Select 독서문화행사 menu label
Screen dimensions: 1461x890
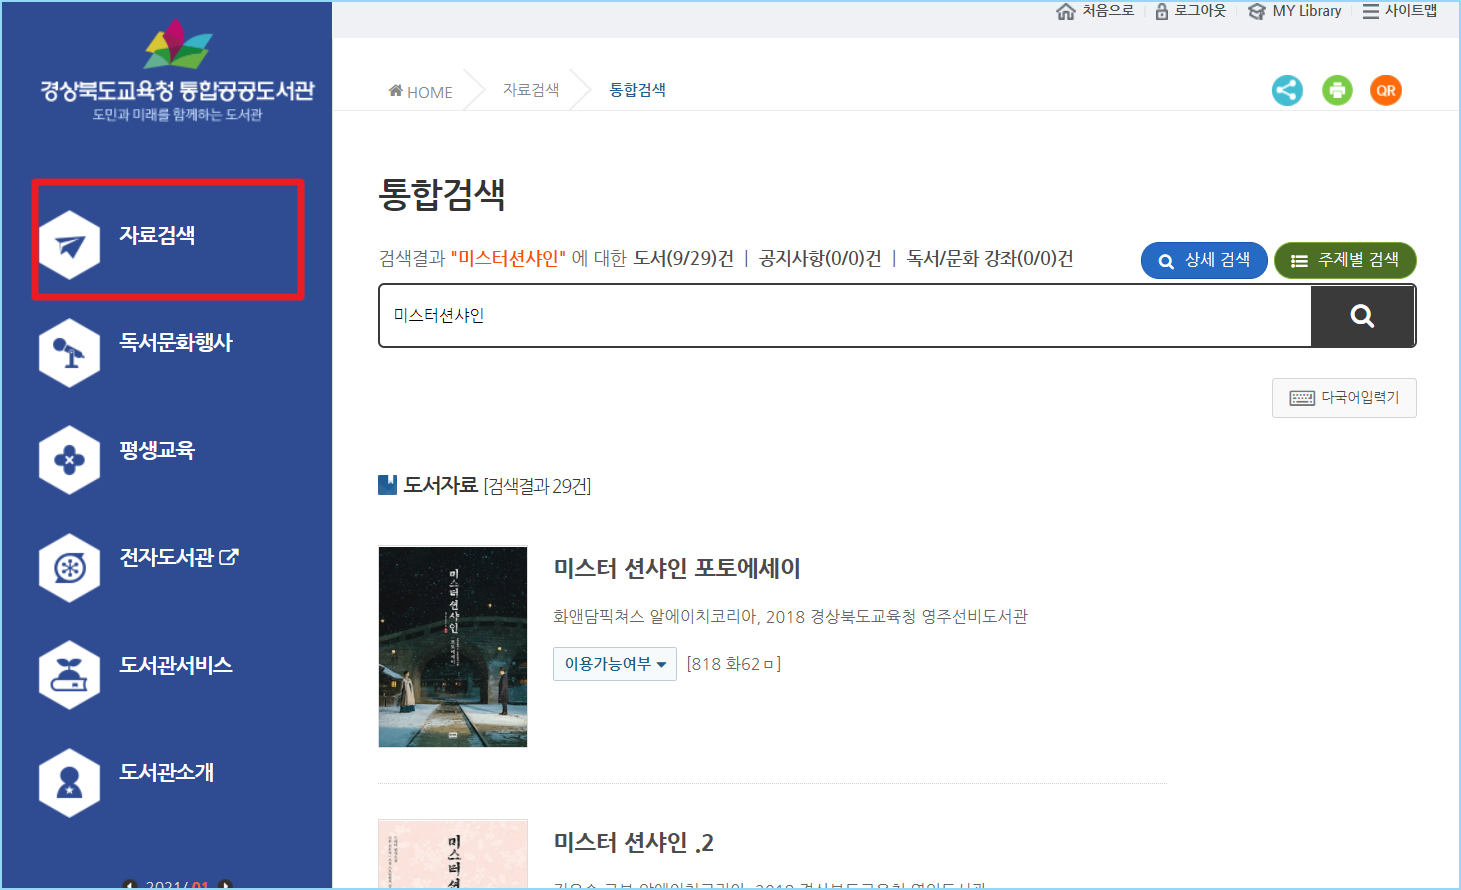[176, 342]
